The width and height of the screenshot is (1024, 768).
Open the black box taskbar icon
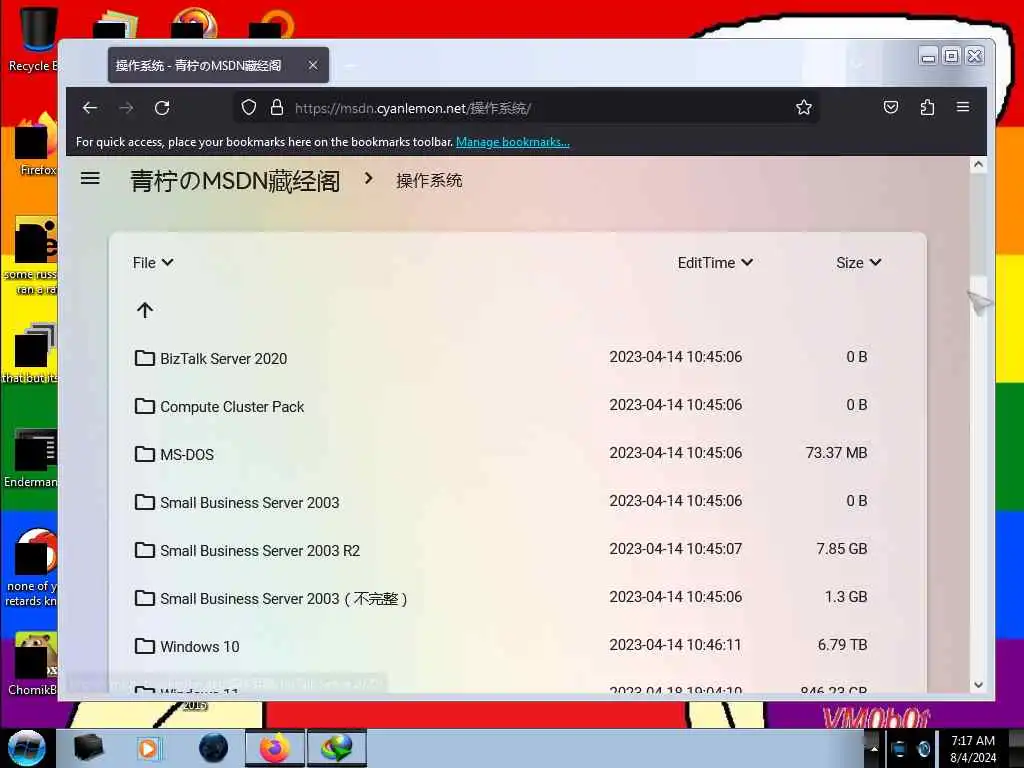point(88,748)
